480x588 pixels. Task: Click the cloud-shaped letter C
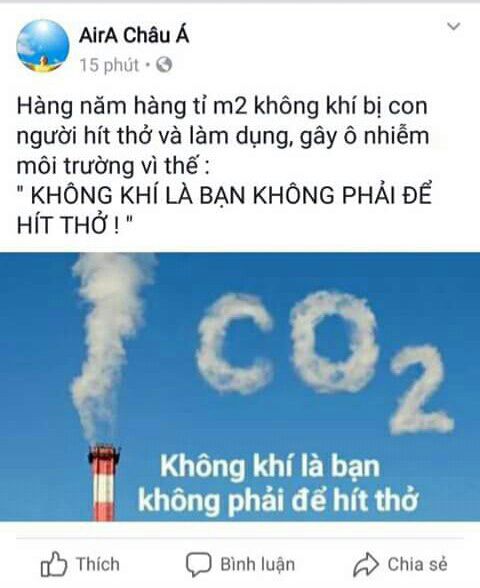(x=233, y=343)
